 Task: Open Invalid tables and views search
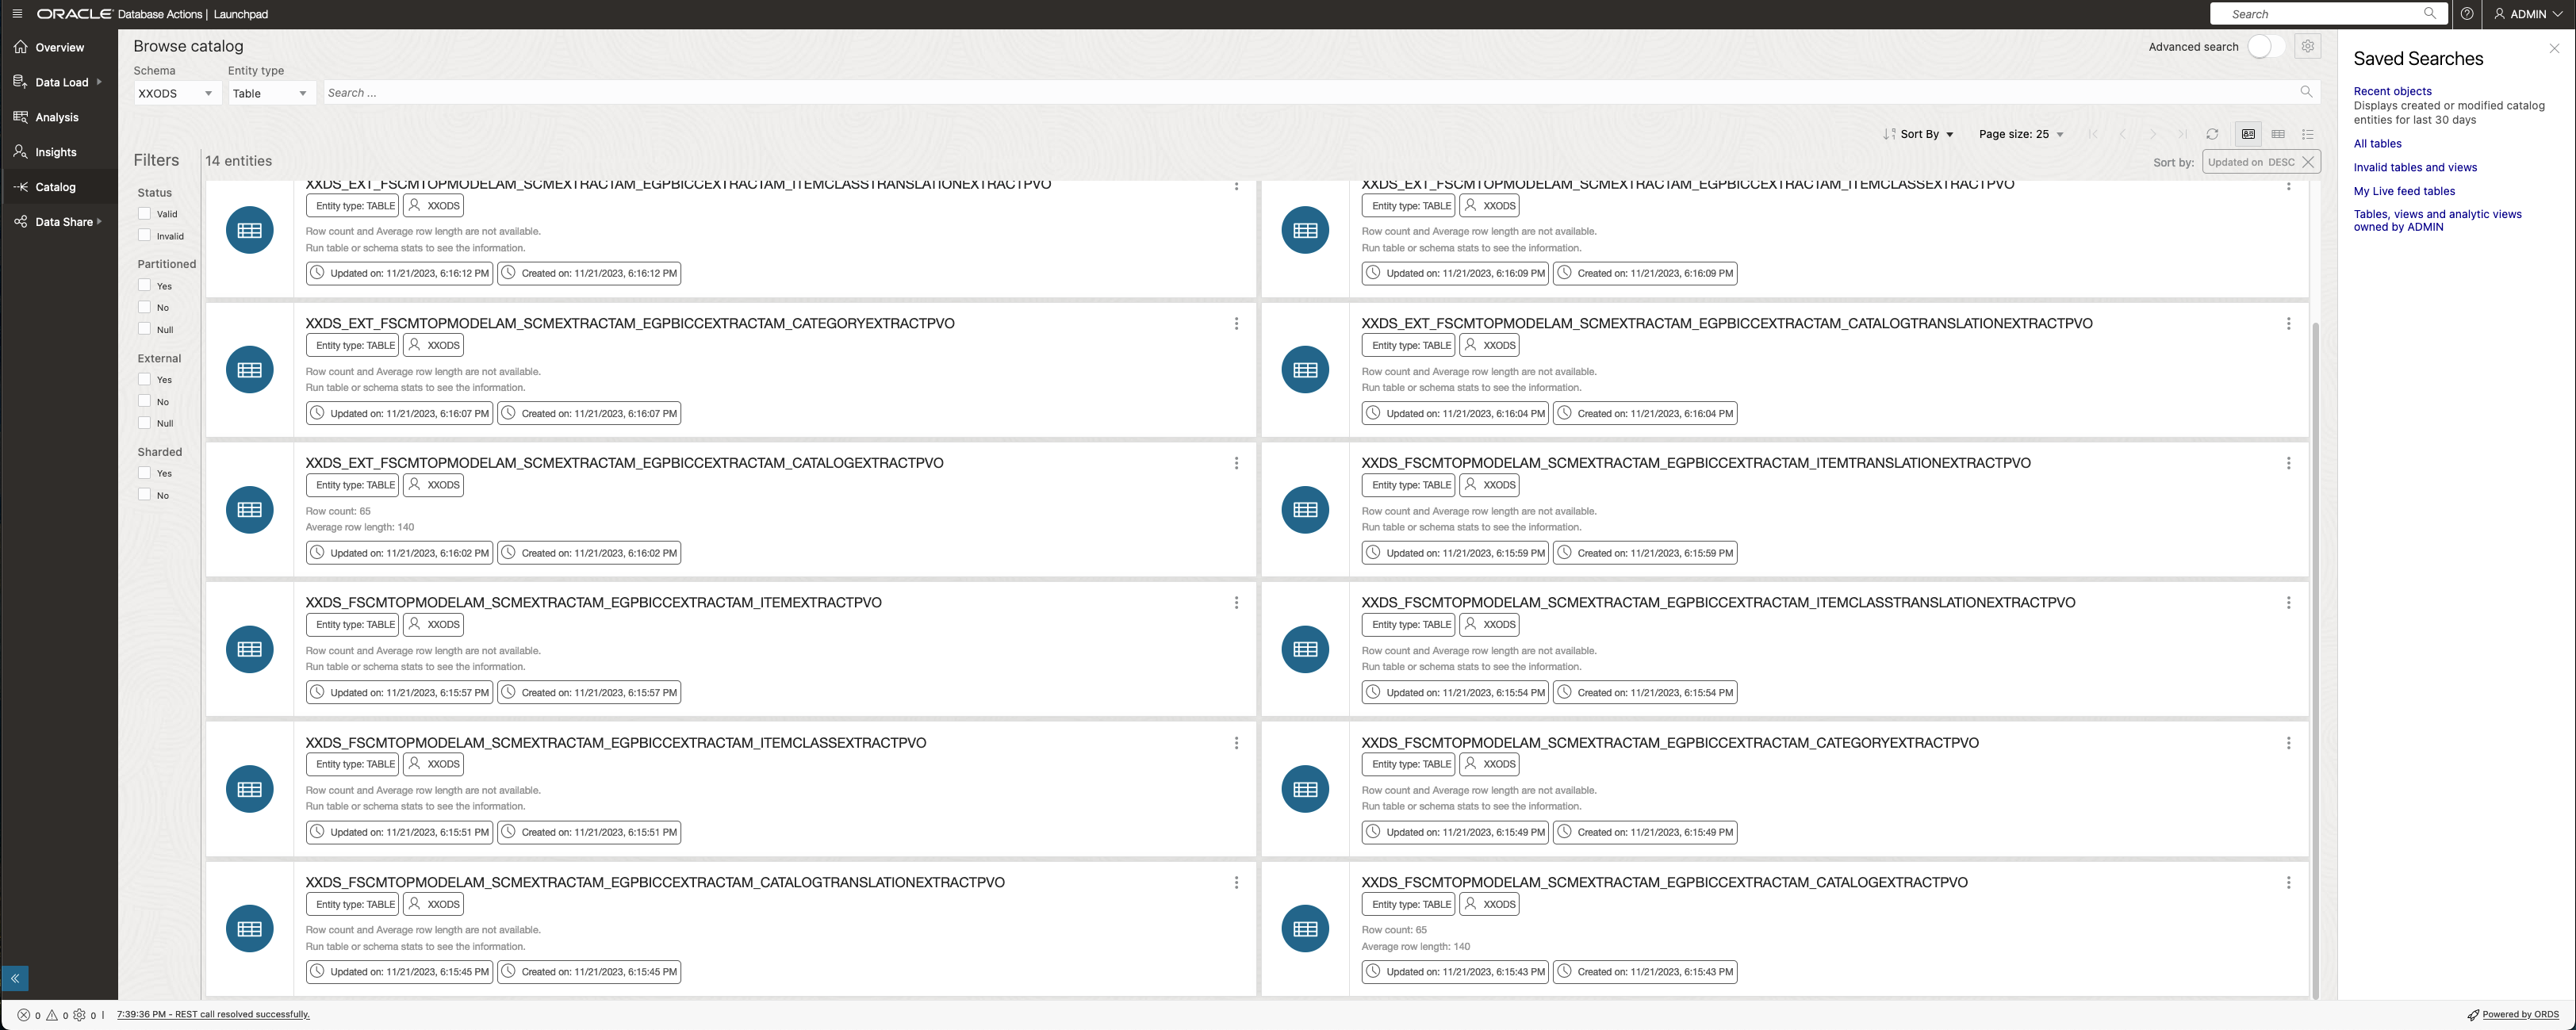pyautogui.click(x=2415, y=167)
